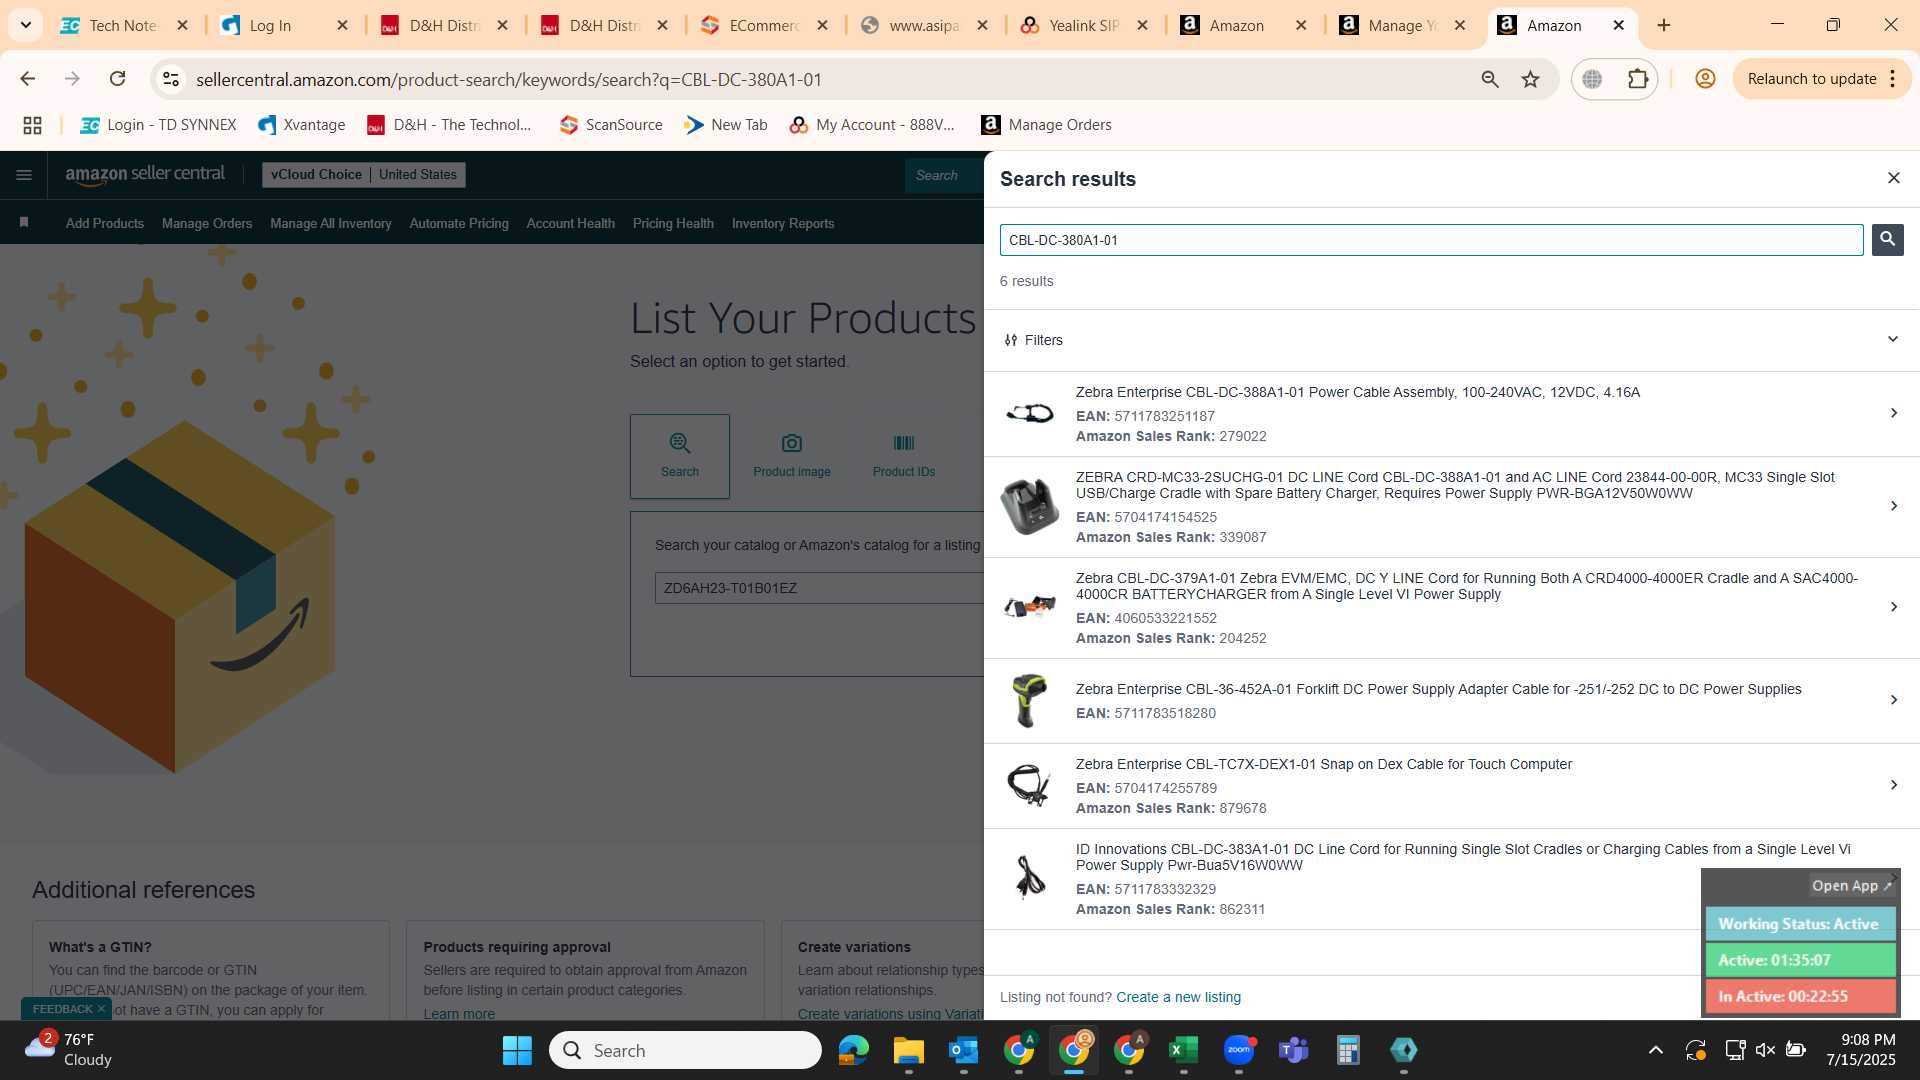Open Pricing Health menu item
The image size is (1920, 1080).
coord(673,223)
